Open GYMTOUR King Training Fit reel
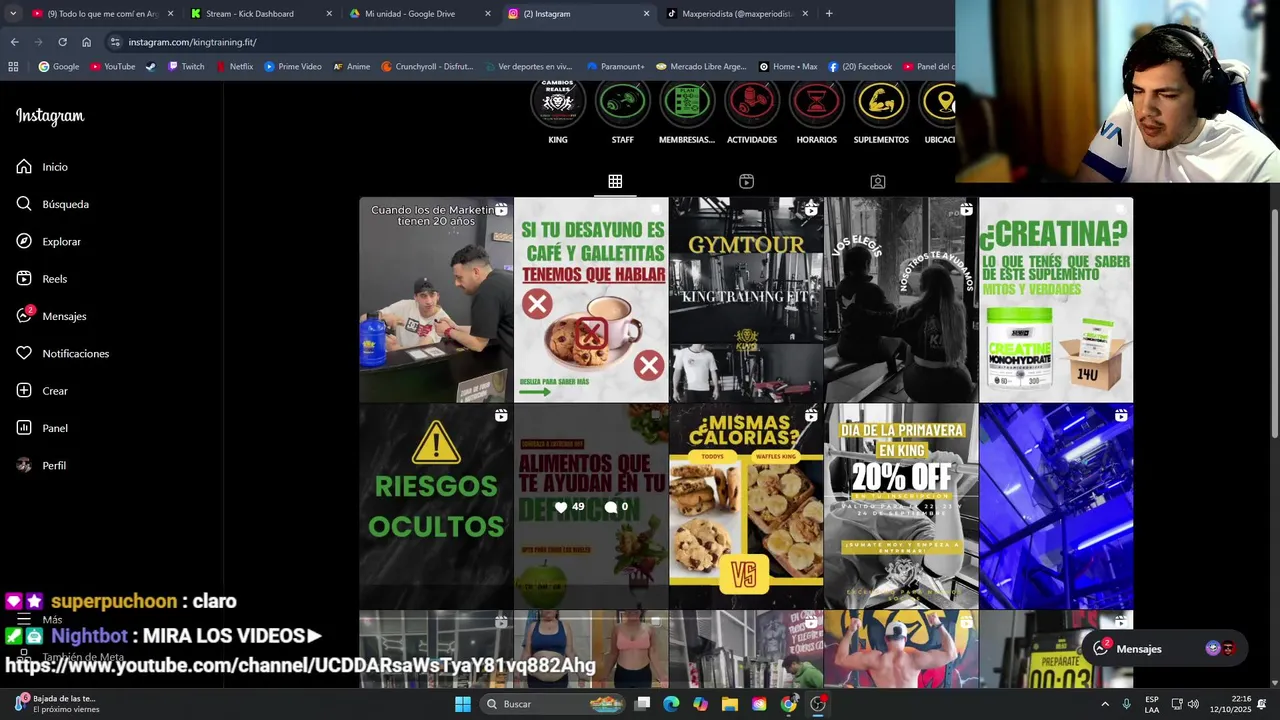 click(746, 299)
